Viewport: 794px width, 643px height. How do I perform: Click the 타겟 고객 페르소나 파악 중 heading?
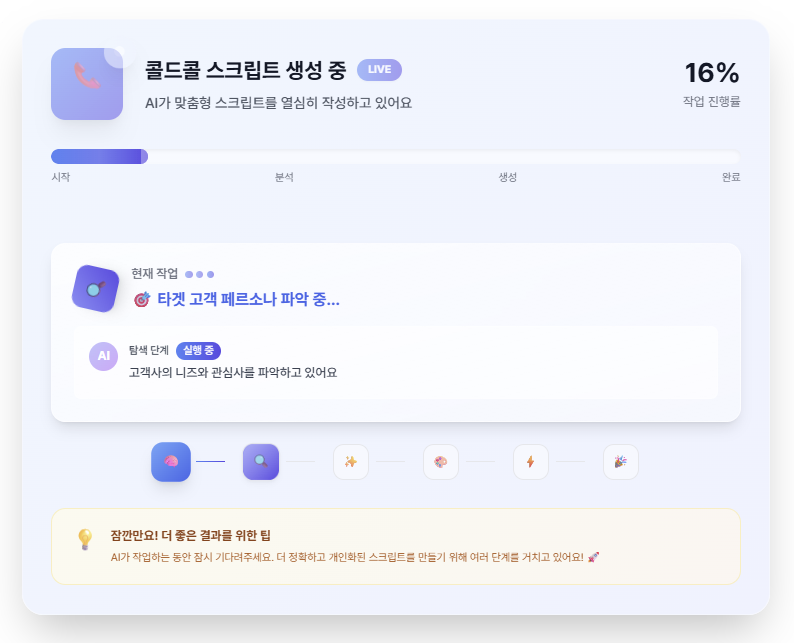[x=248, y=299]
